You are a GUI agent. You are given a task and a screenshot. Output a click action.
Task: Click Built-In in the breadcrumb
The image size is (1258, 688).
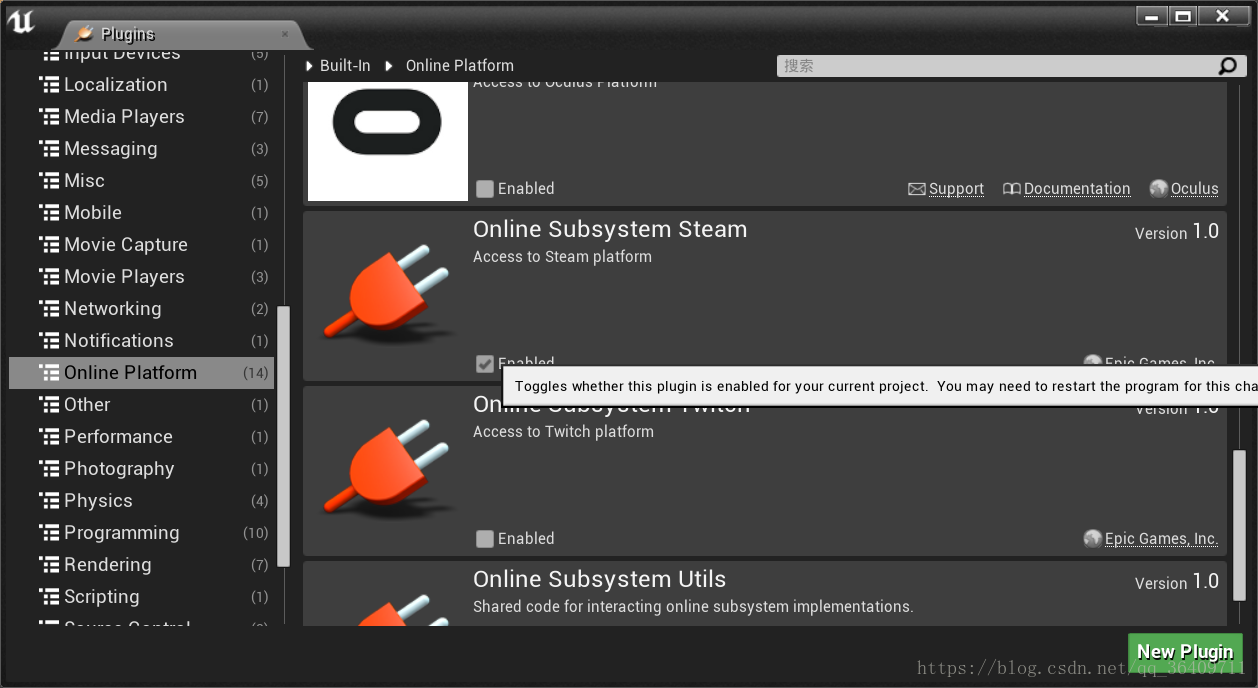pos(345,66)
